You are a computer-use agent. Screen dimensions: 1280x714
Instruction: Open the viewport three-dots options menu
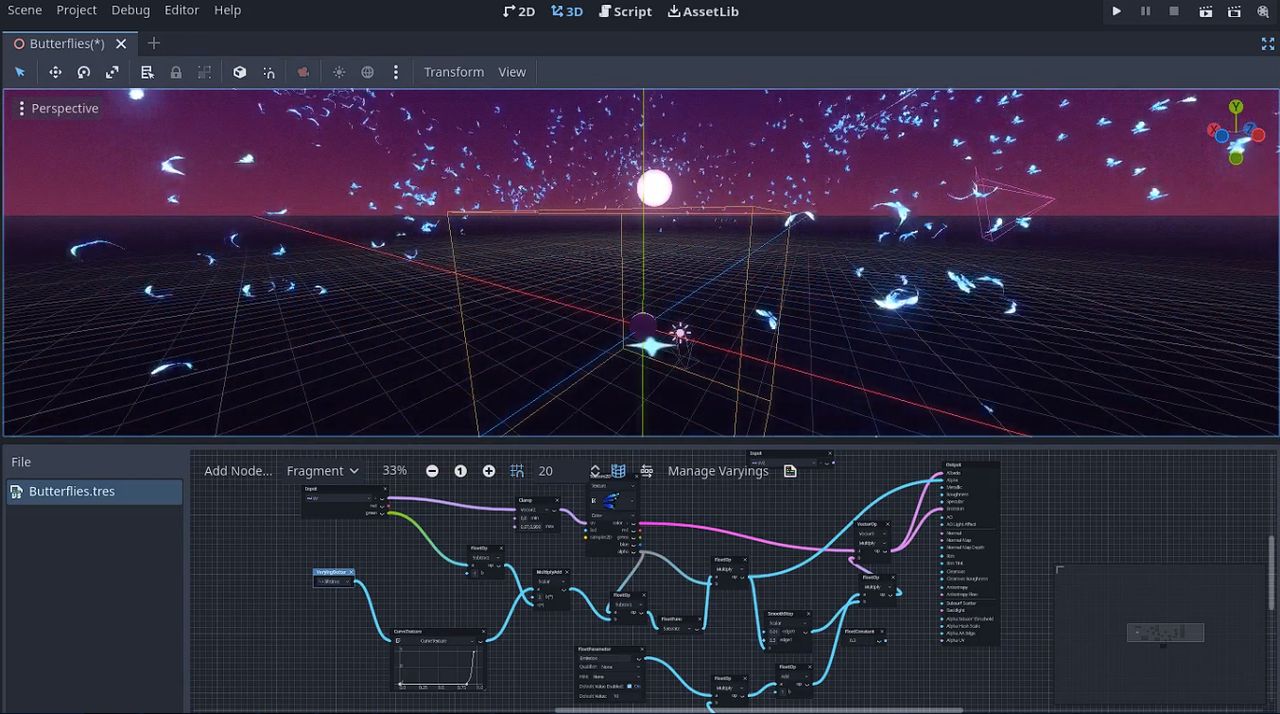coord(396,72)
